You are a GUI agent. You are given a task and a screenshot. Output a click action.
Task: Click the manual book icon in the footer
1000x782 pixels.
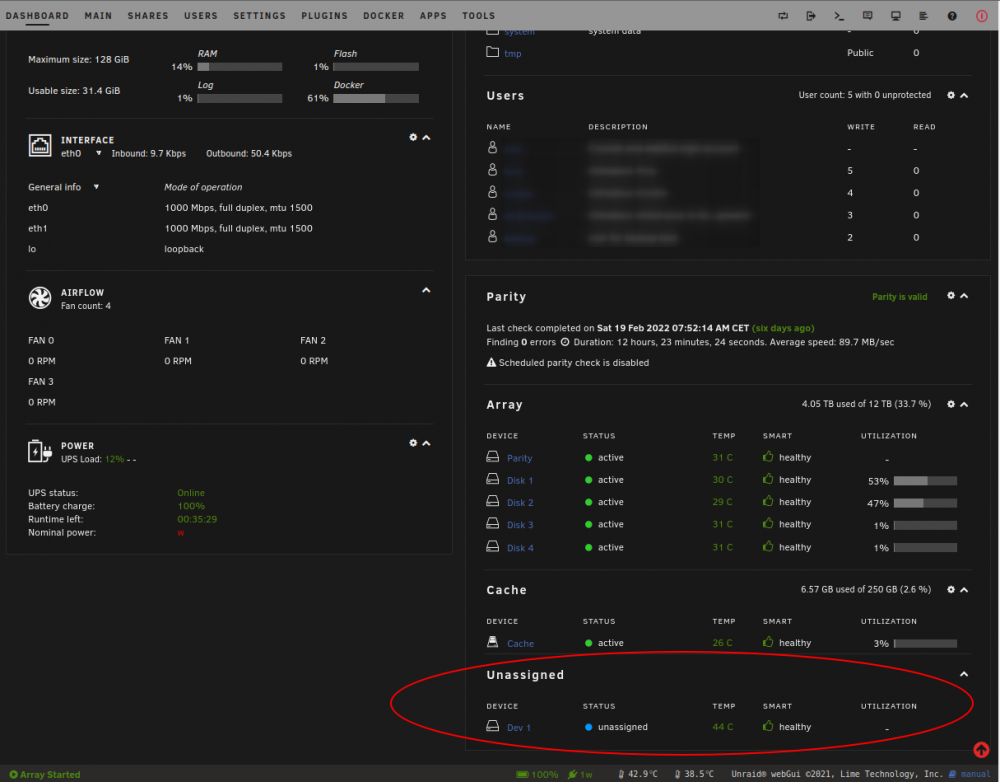[x=953, y=774]
